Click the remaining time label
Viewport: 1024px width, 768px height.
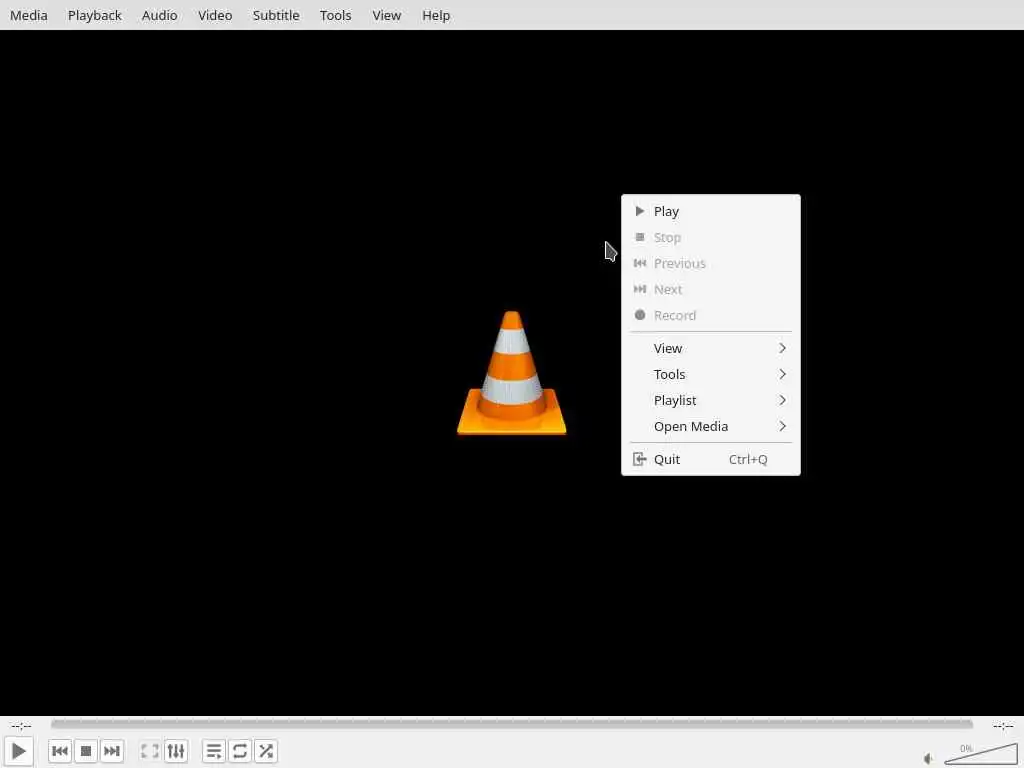tap(1002, 725)
